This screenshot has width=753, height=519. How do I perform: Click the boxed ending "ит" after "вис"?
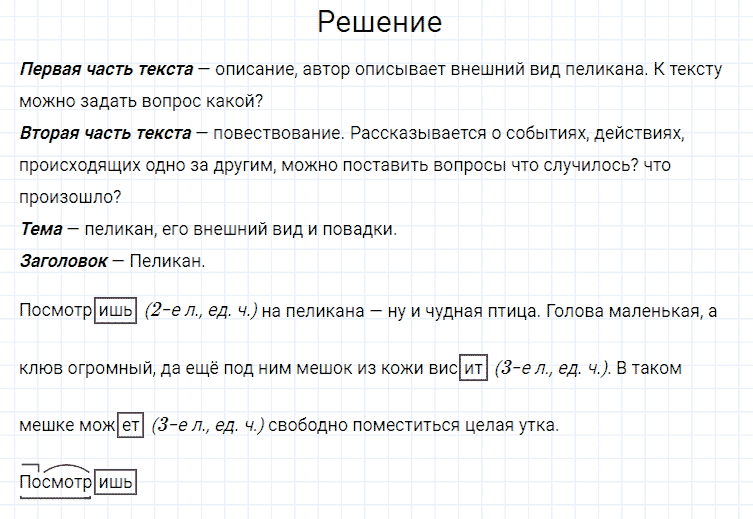click(473, 369)
